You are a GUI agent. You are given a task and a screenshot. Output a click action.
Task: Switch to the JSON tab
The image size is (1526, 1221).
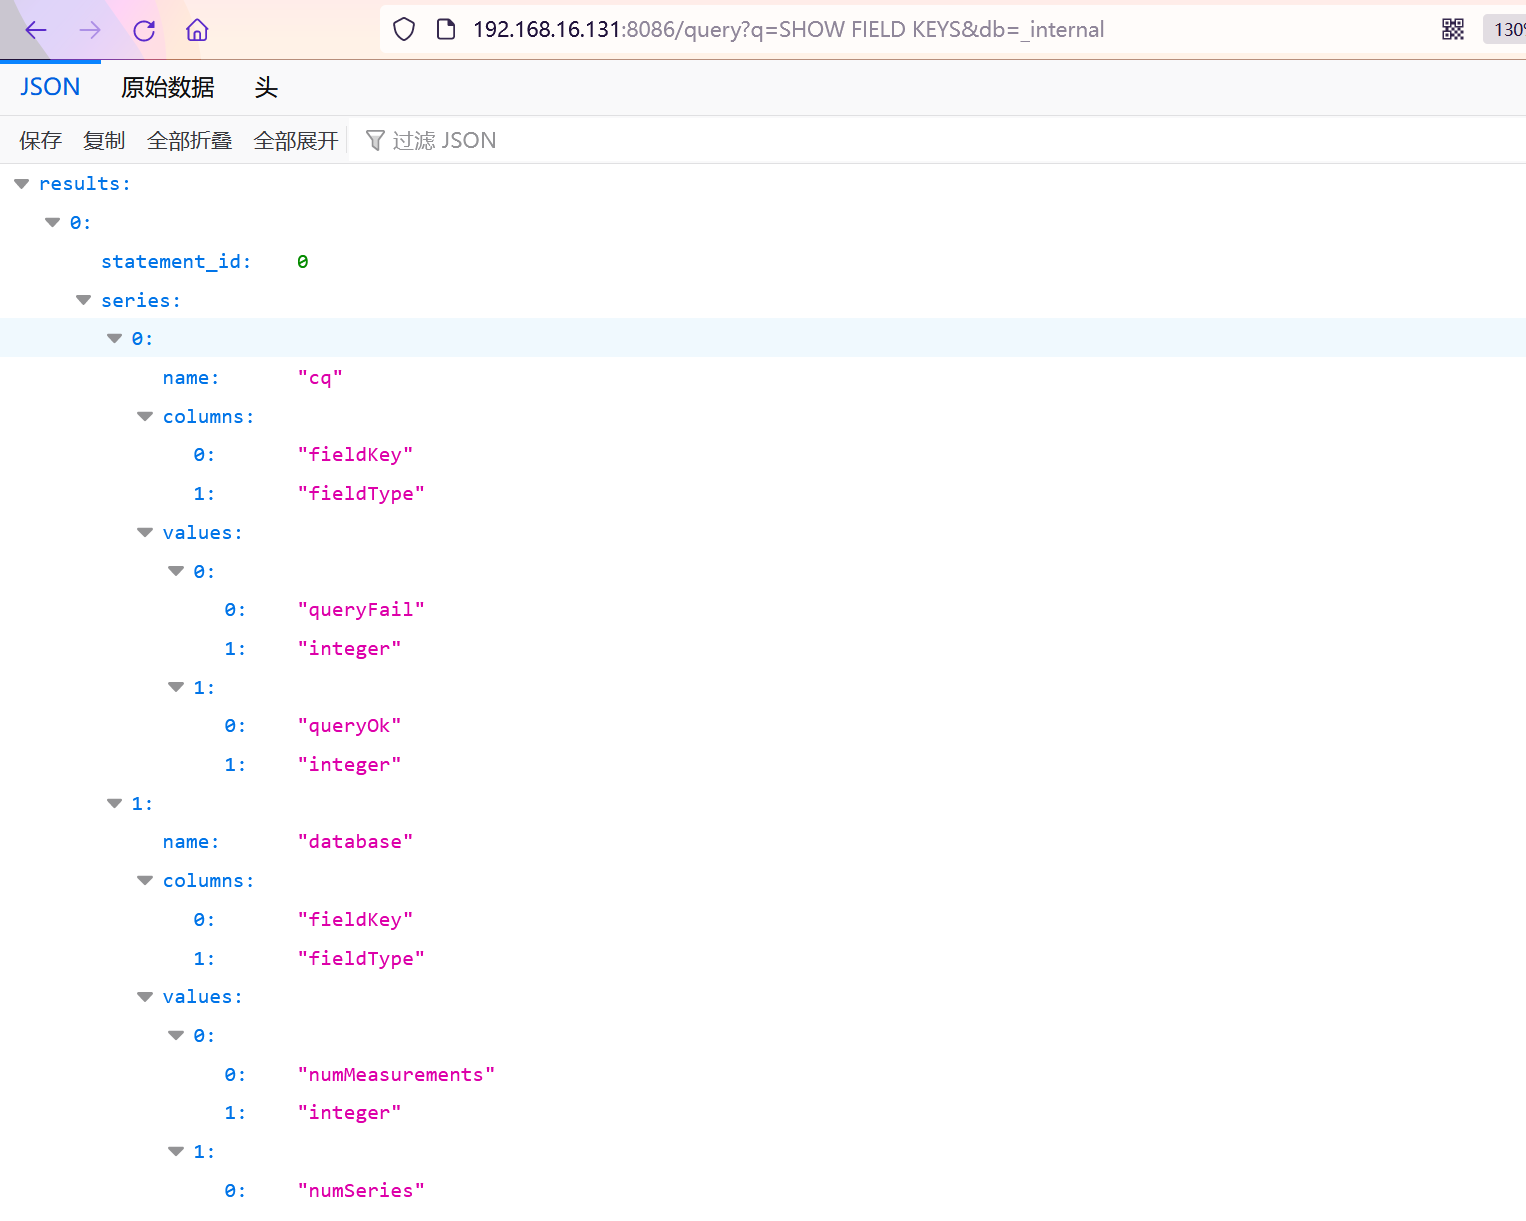coord(50,87)
